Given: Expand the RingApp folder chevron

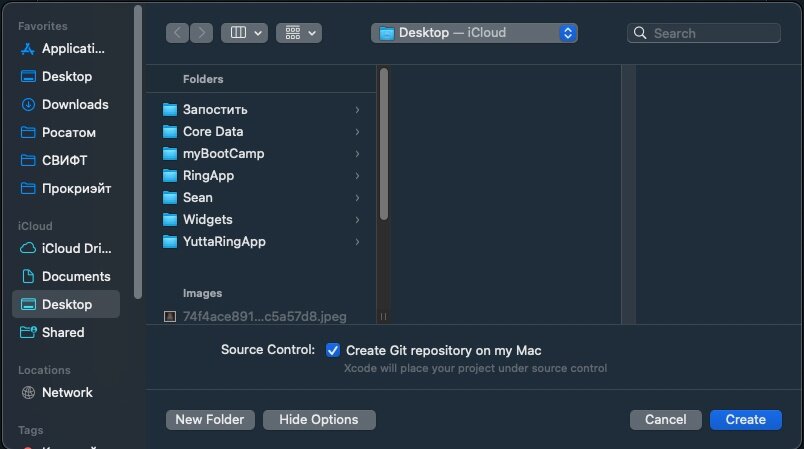Looking at the screenshot, I should pos(357,176).
